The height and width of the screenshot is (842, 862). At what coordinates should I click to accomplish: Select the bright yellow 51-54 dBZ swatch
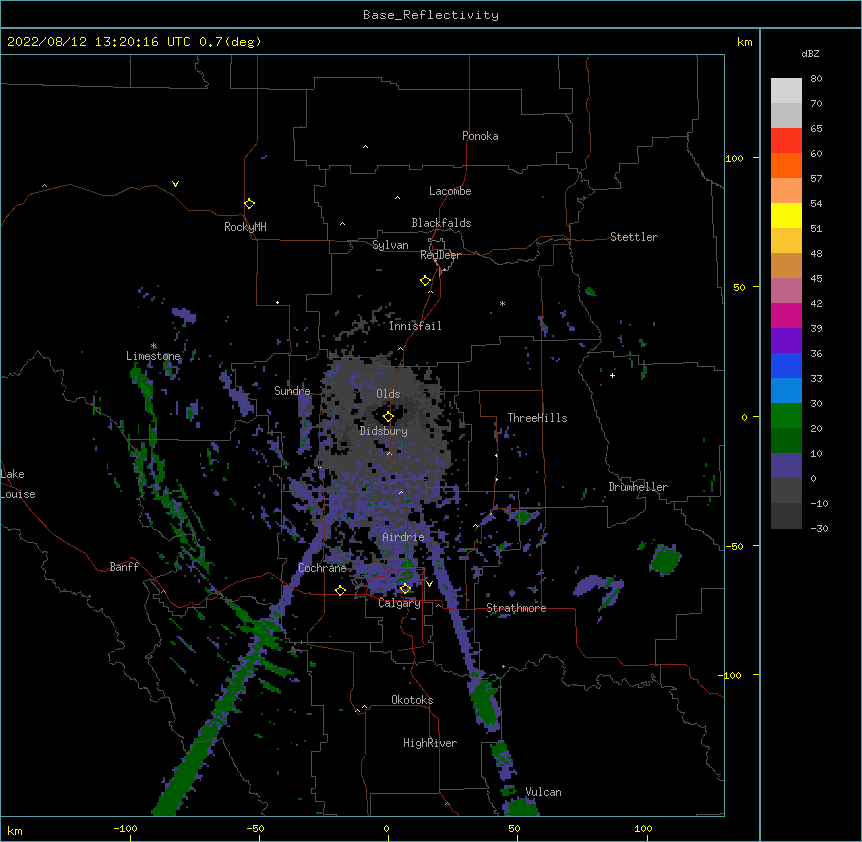pyautogui.click(x=786, y=215)
